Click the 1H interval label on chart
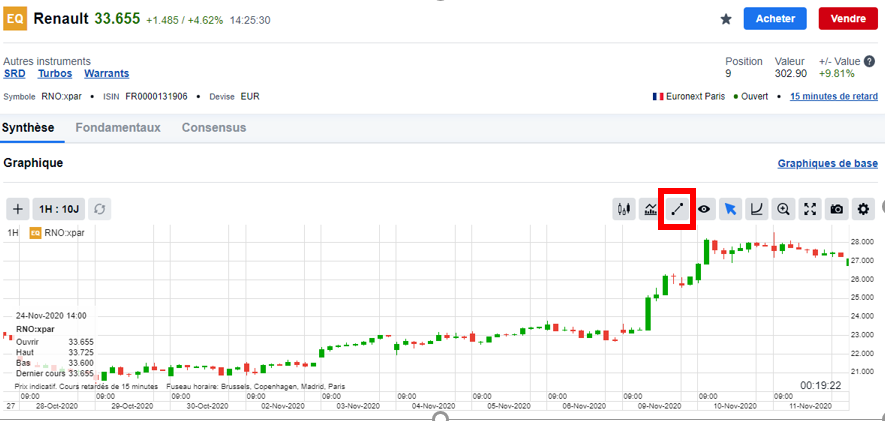This screenshot has width=885, height=421. pyautogui.click(x=12, y=232)
